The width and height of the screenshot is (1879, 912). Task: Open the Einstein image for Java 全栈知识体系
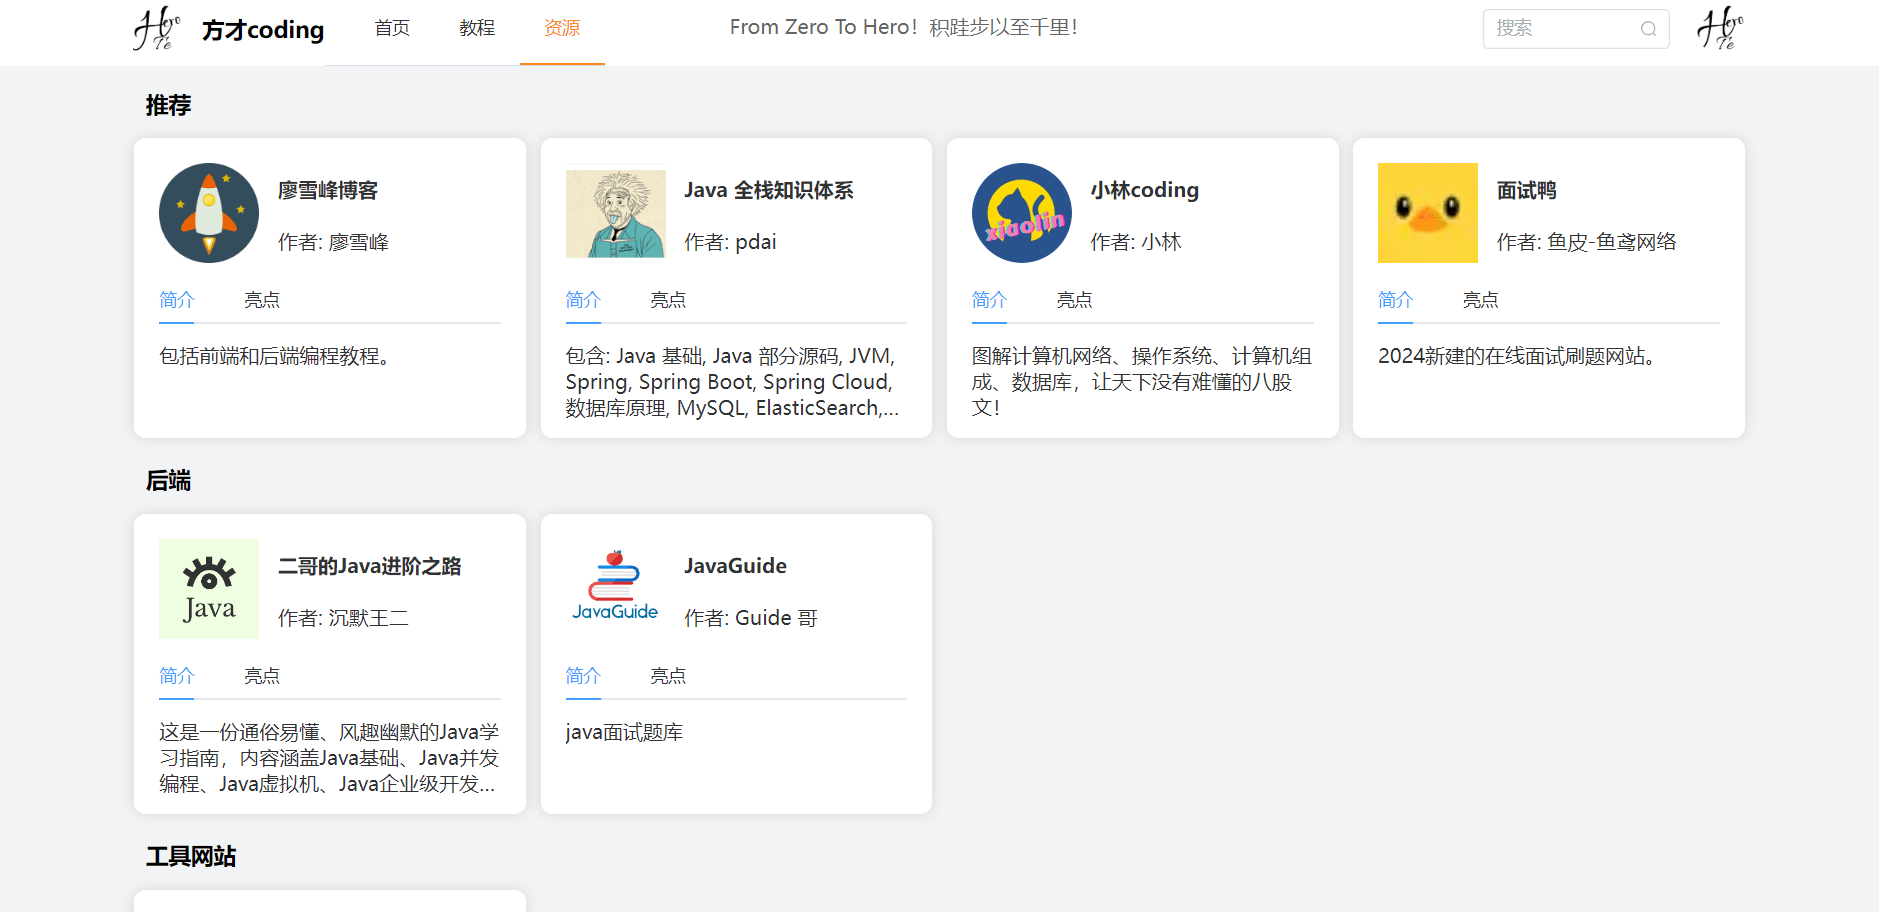(x=615, y=213)
